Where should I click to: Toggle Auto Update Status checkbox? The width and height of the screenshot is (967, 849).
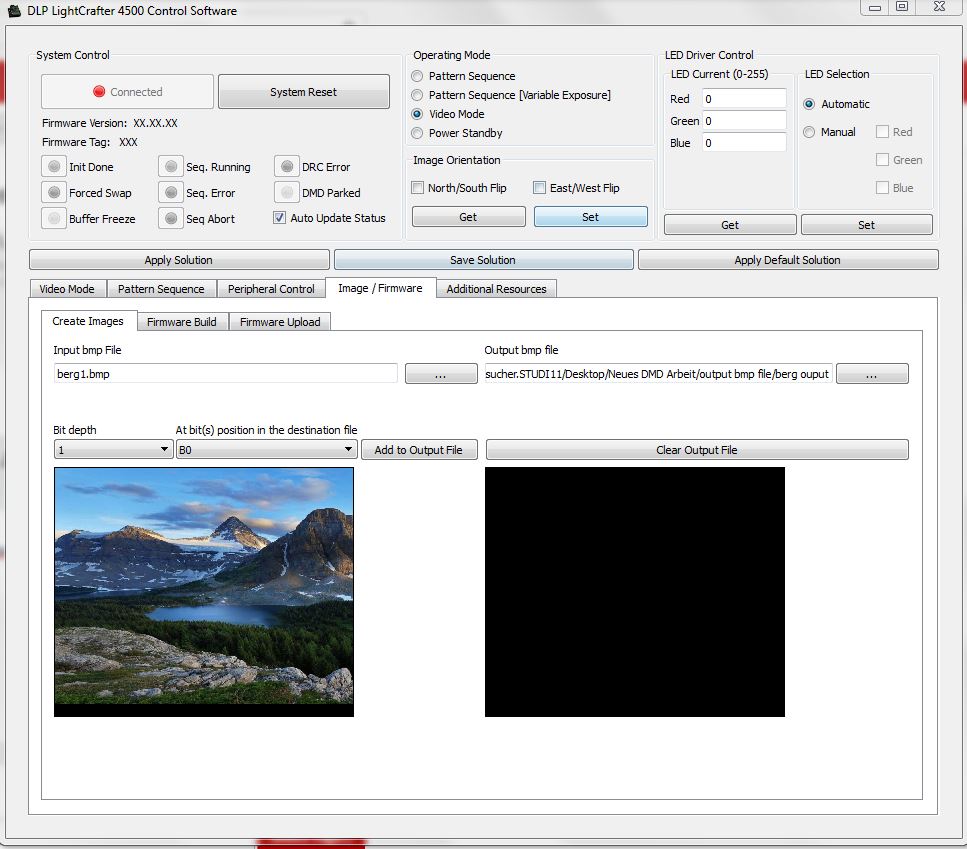point(279,218)
